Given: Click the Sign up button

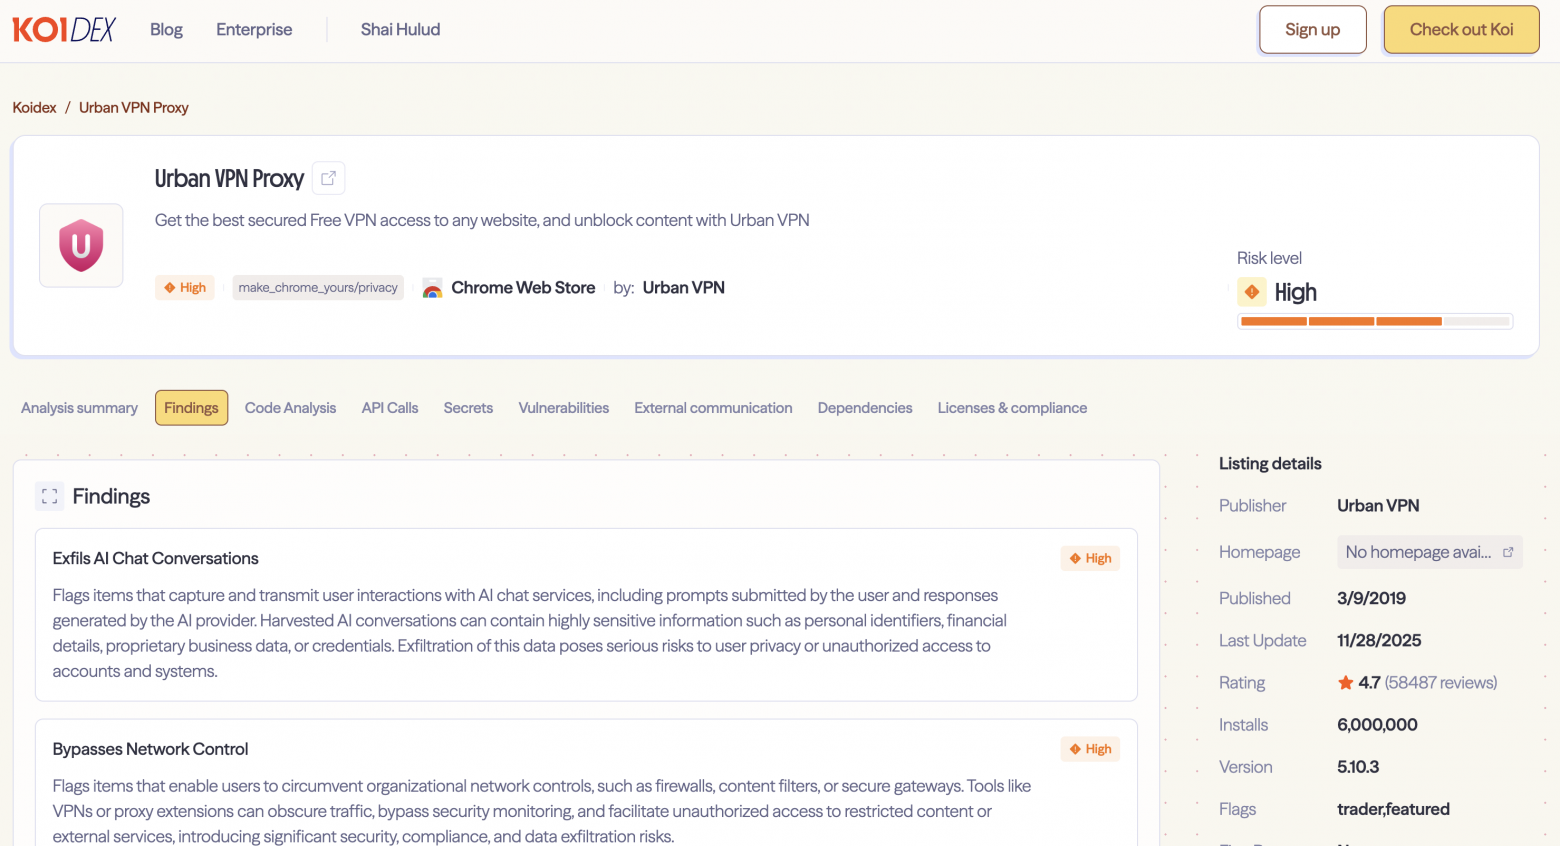Looking at the screenshot, I should point(1312,30).
